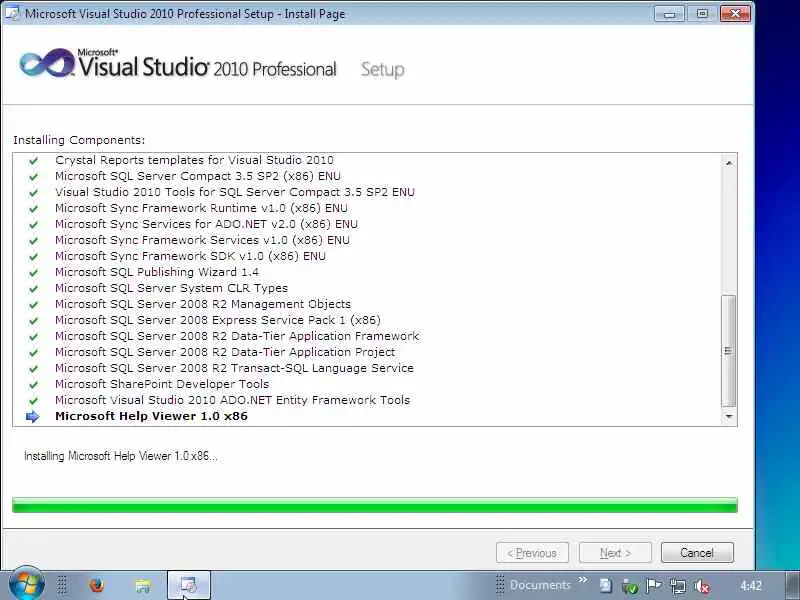Click the scroll up arrow in components list
800x600 pixels.
pyautogui.click(x=729, y=163)
